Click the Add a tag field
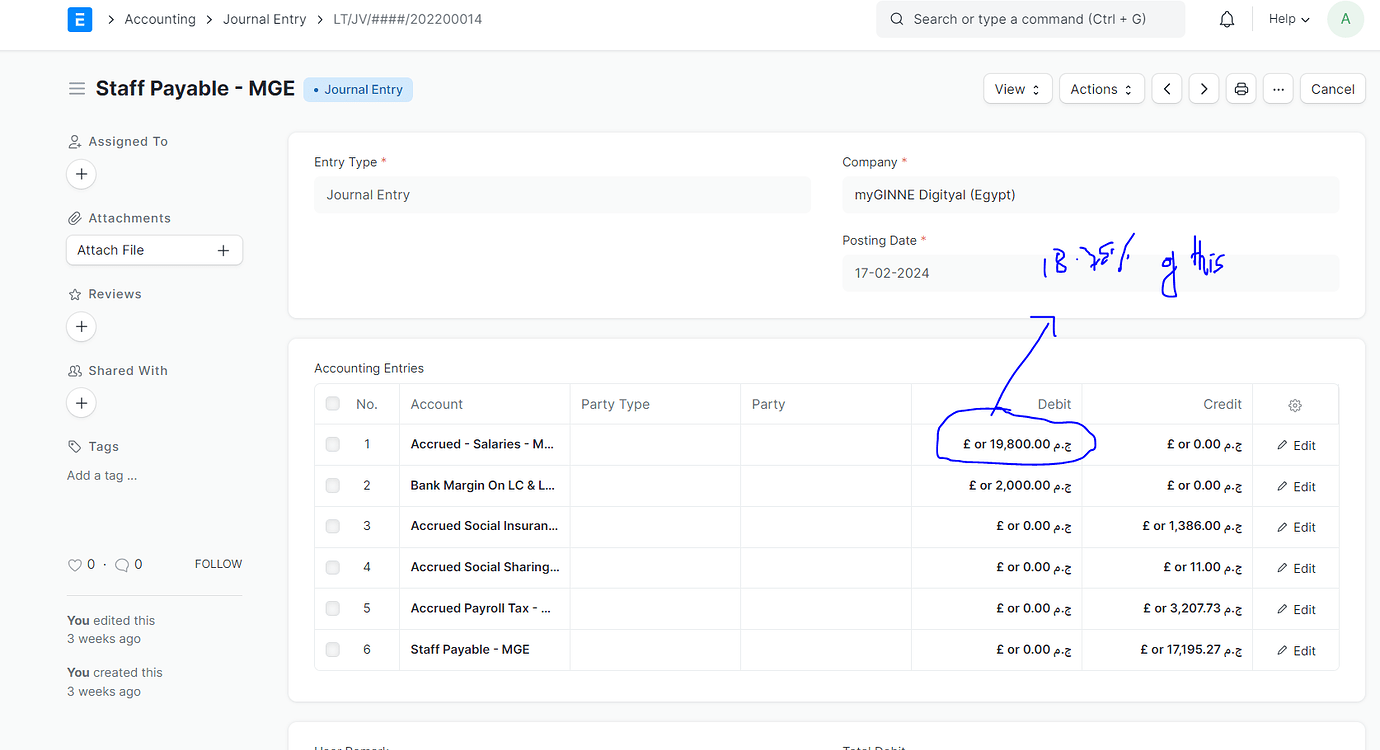 pos(102,475)
